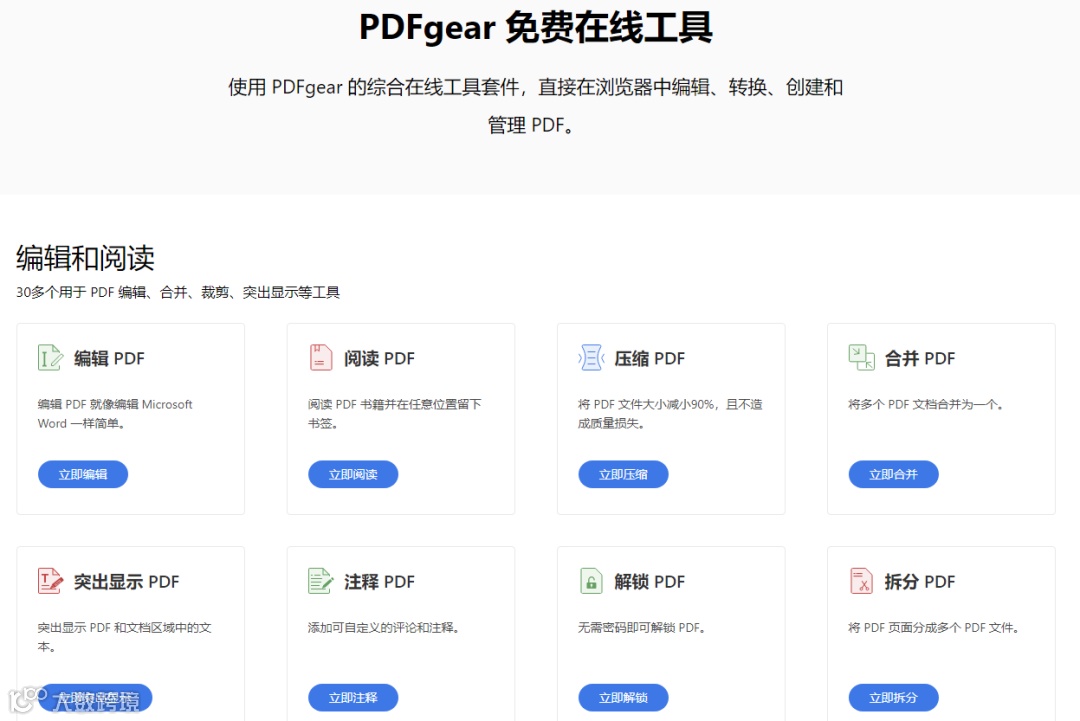1080x721 pixels.
Task: Click the Split PDF (拆分 PDF) scissors icon
Action: [x=861, y=581]
